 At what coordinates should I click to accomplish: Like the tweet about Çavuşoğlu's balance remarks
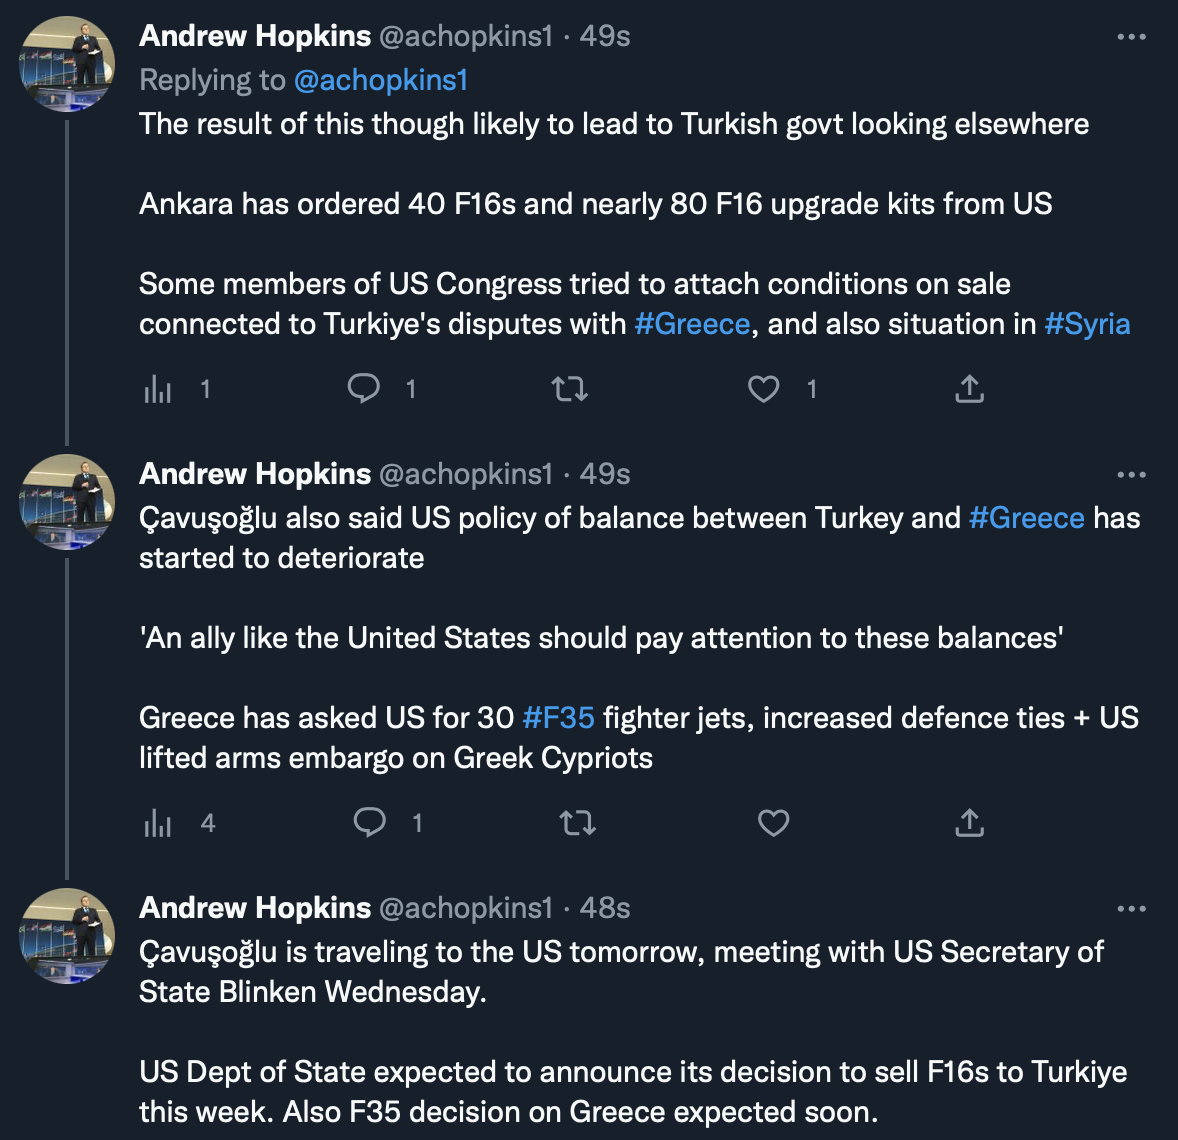773,823
